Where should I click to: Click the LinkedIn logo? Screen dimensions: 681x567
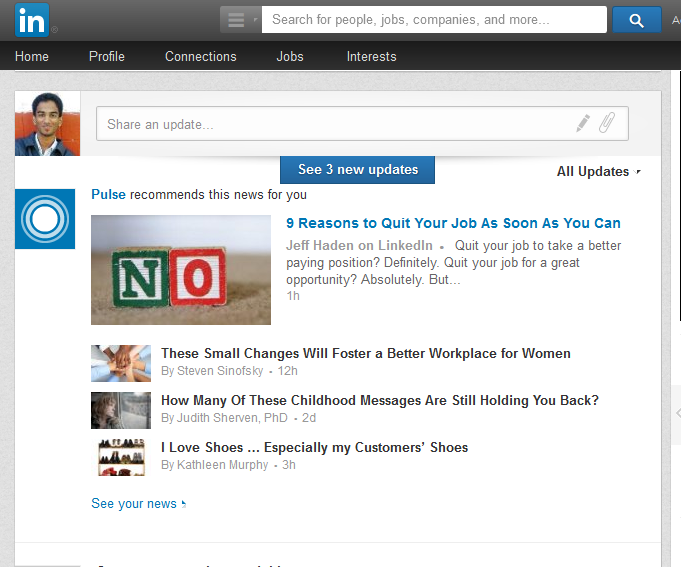32,20
